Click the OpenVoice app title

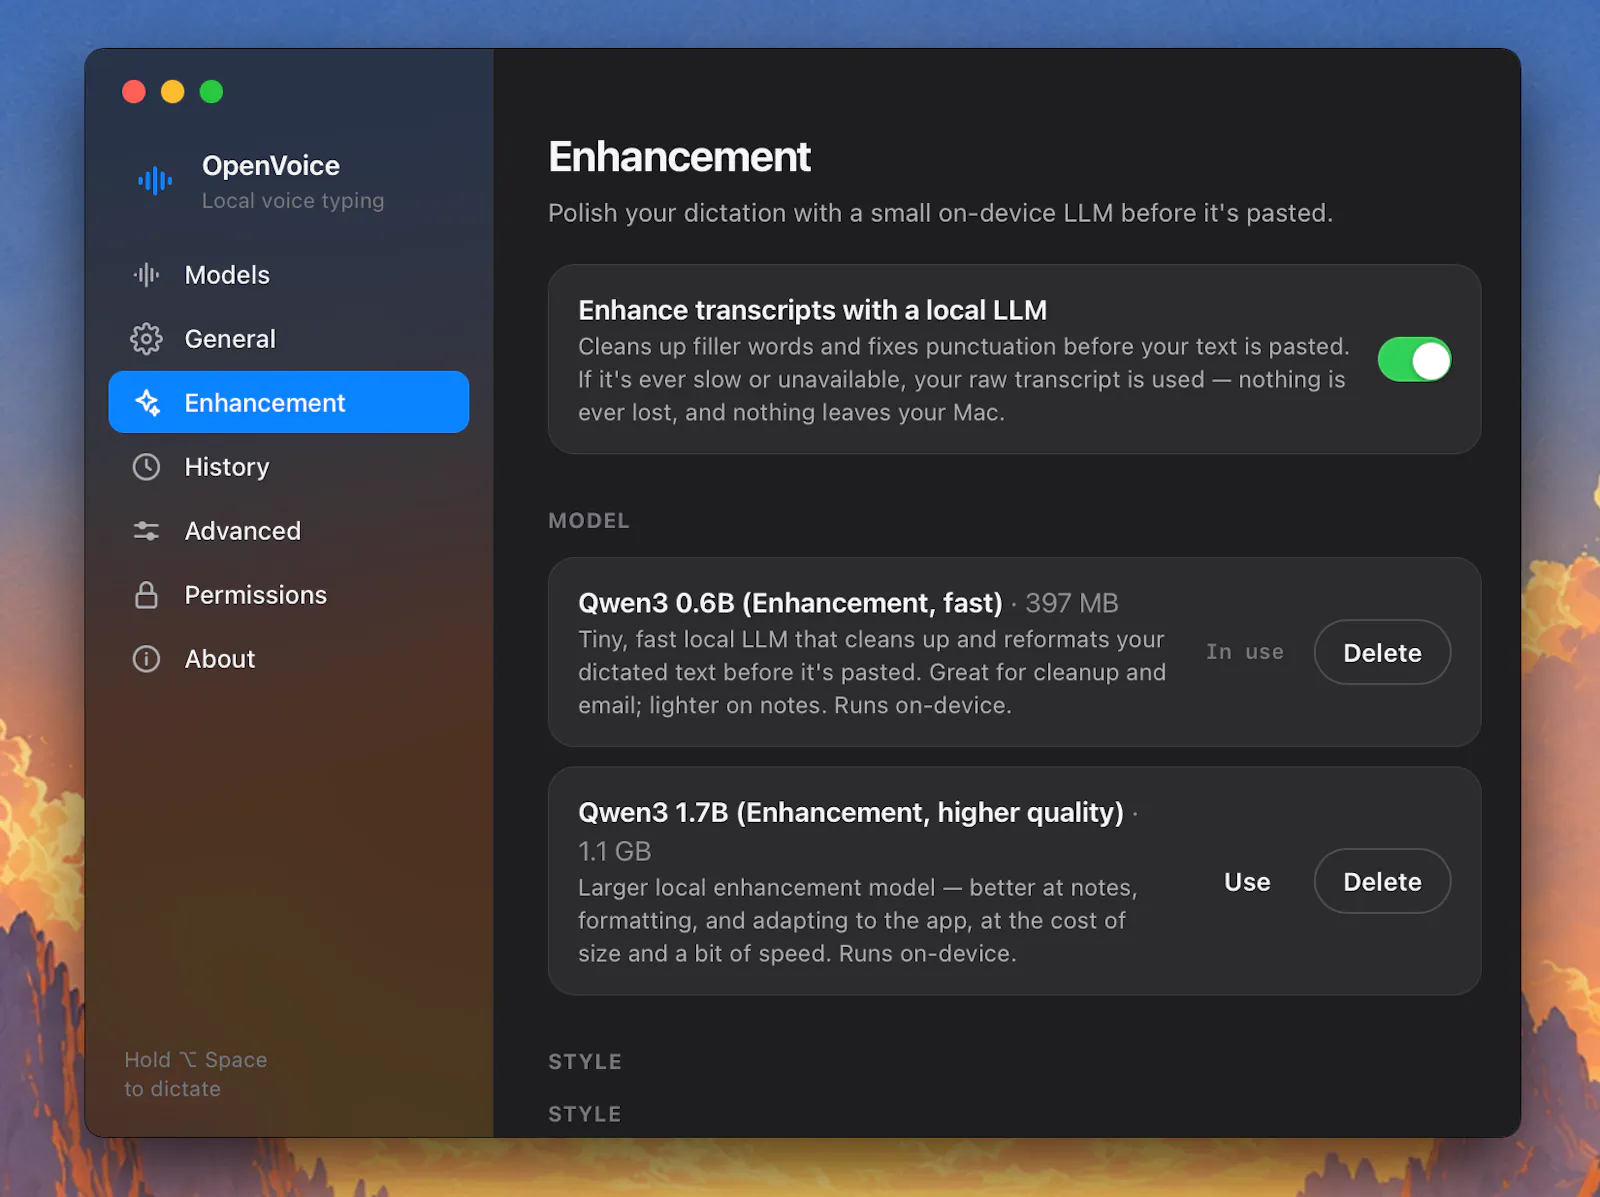271,165
